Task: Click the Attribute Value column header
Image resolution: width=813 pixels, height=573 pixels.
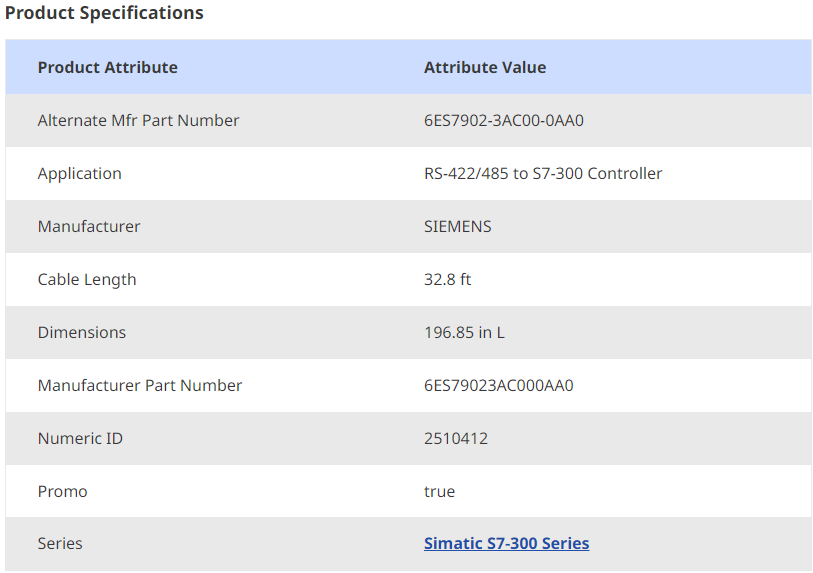Action: click(x=485, y=68)
